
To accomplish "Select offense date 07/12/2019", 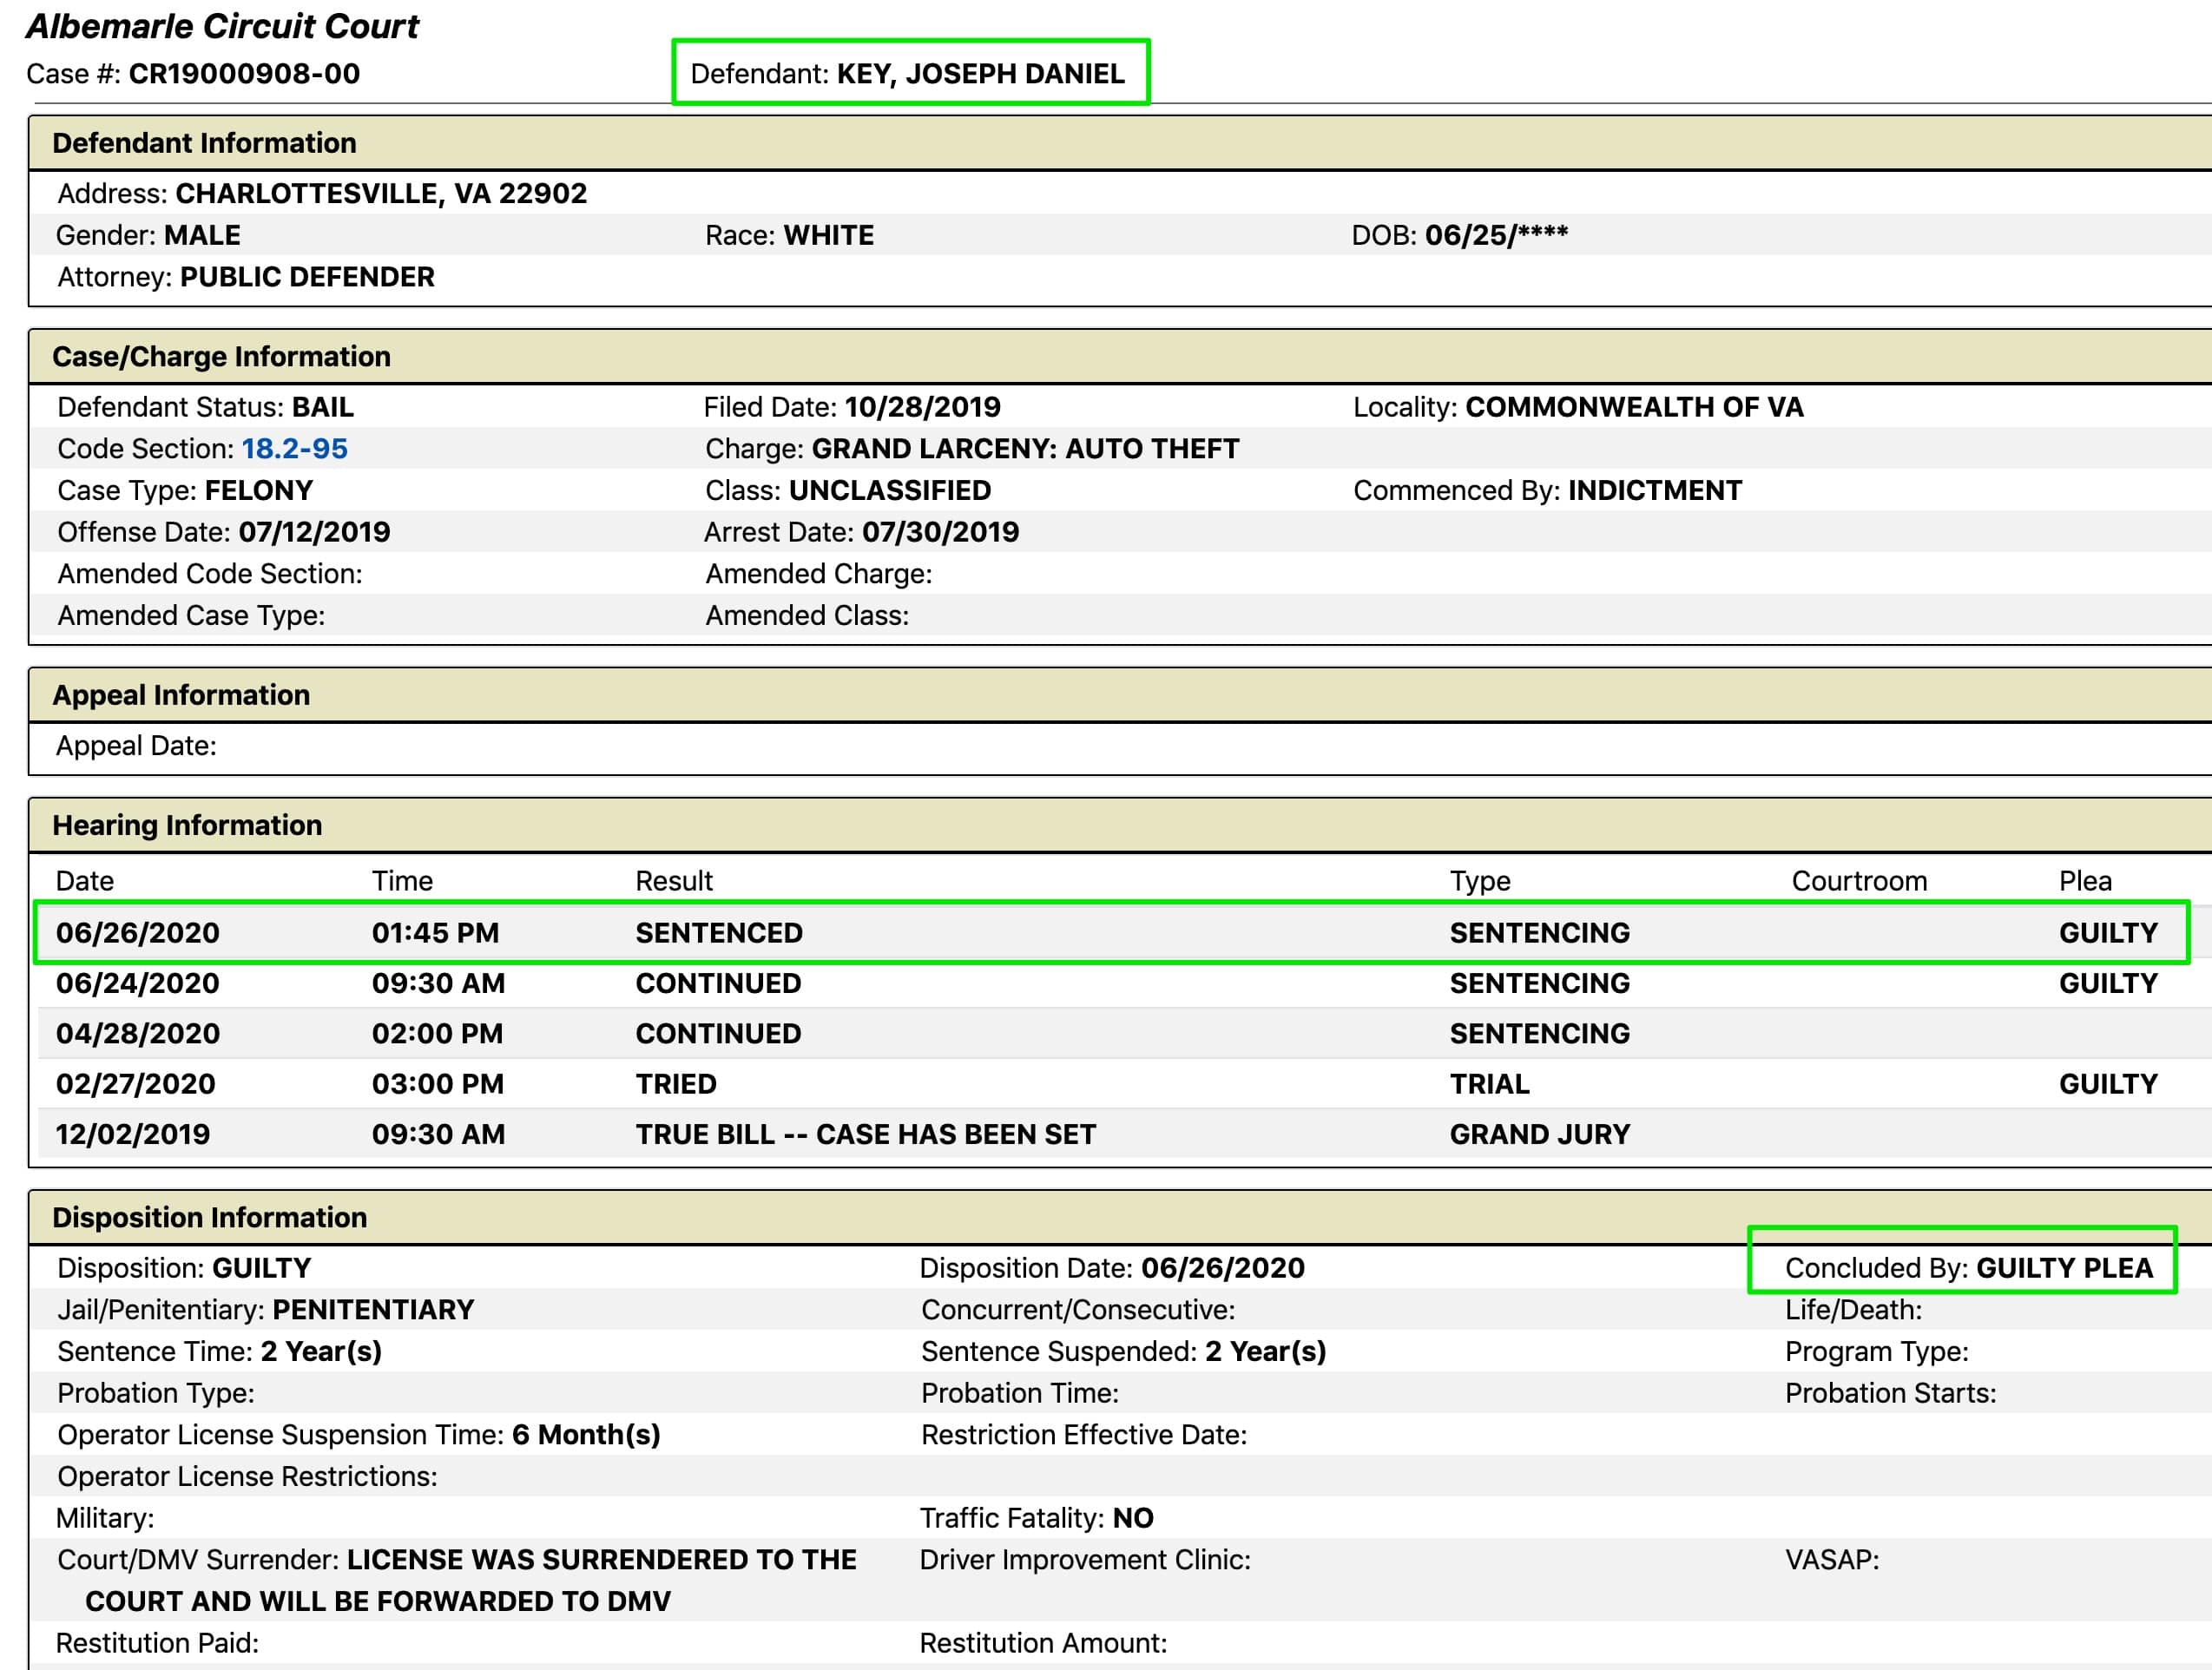I will pos(314,532).
